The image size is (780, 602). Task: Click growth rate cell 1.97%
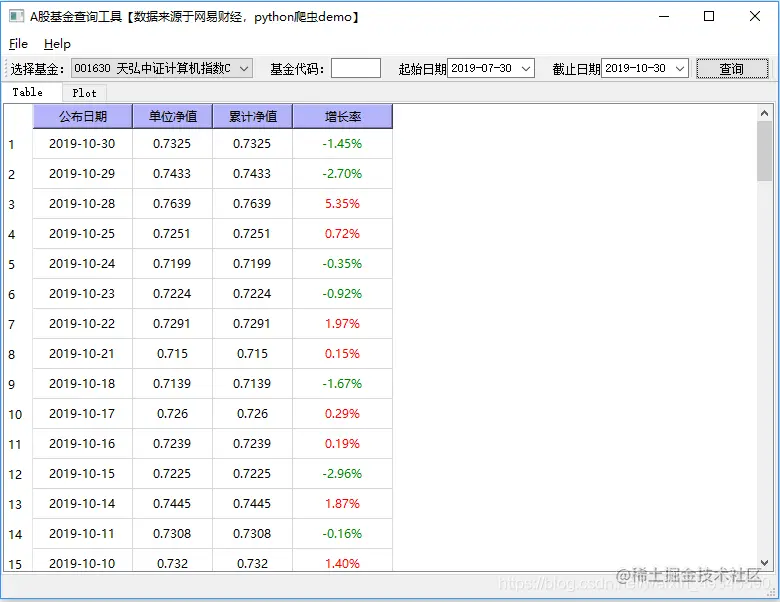(343, 324)
